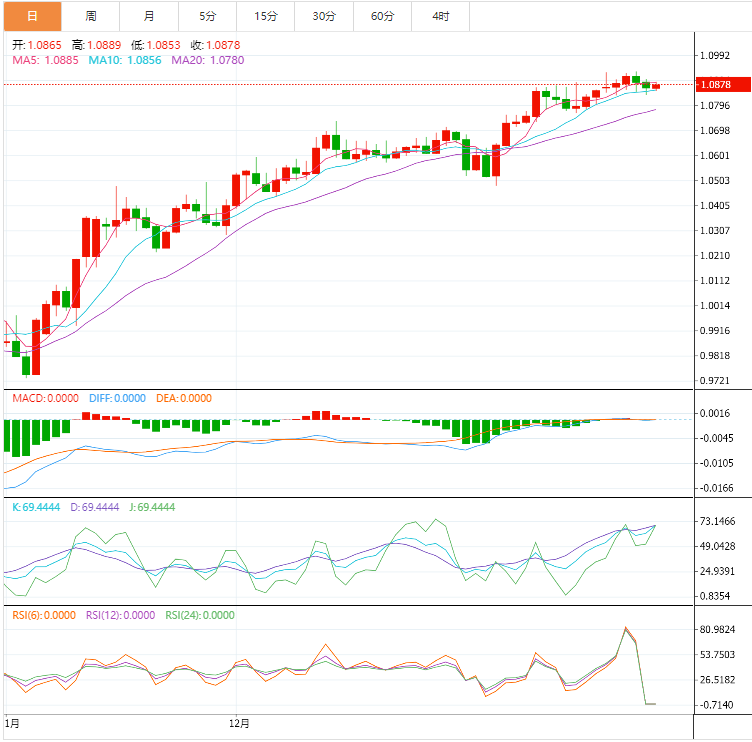This screenshot has height=742, width=752.
Task: Select the 15分 timeframe tab
Action: 266,16
